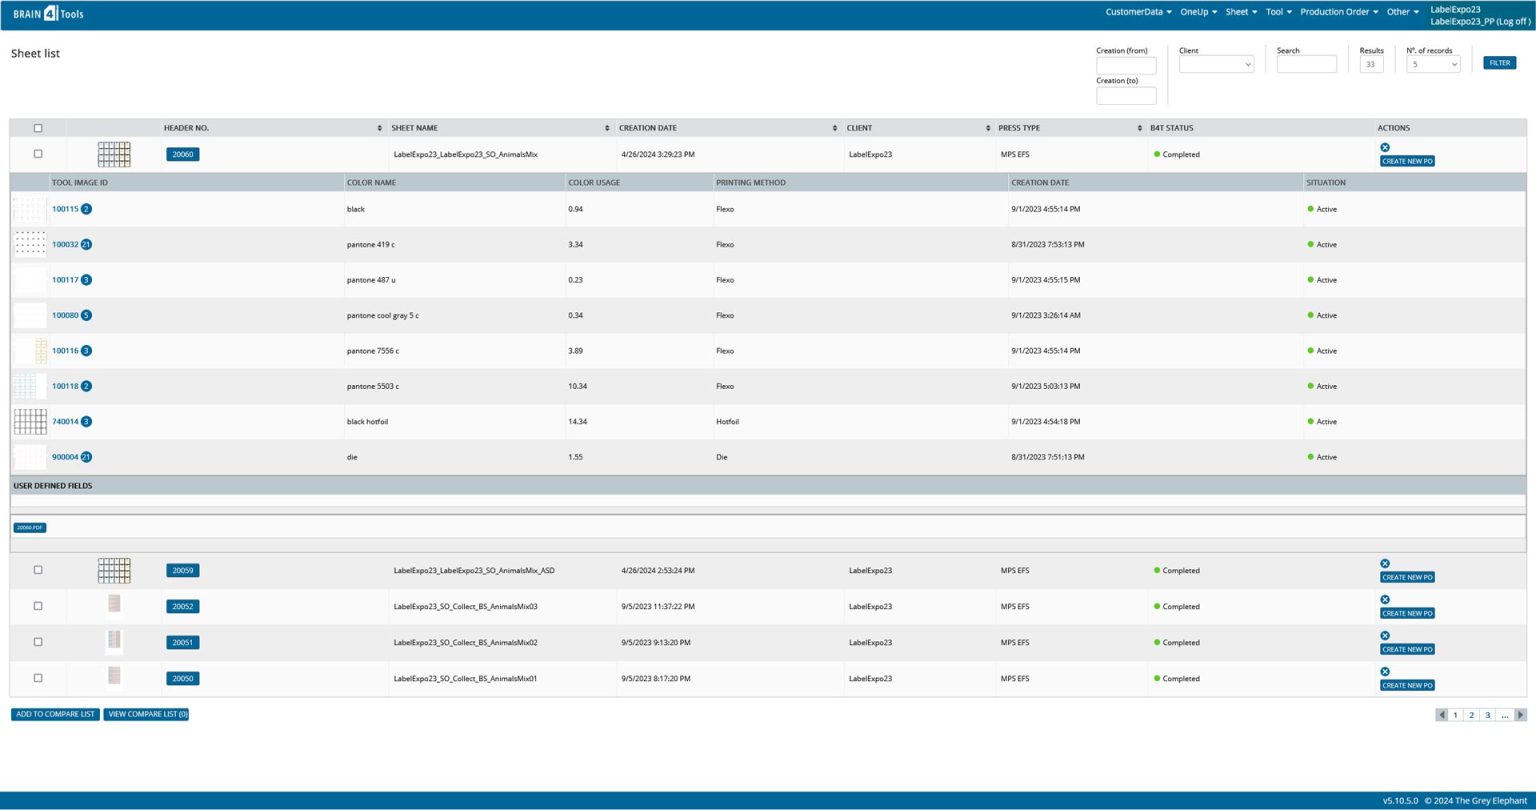The height and width of the screenshot is (810, 1536).
Task: Delete sheet 20051 with the X icon
Action: 1385,635
